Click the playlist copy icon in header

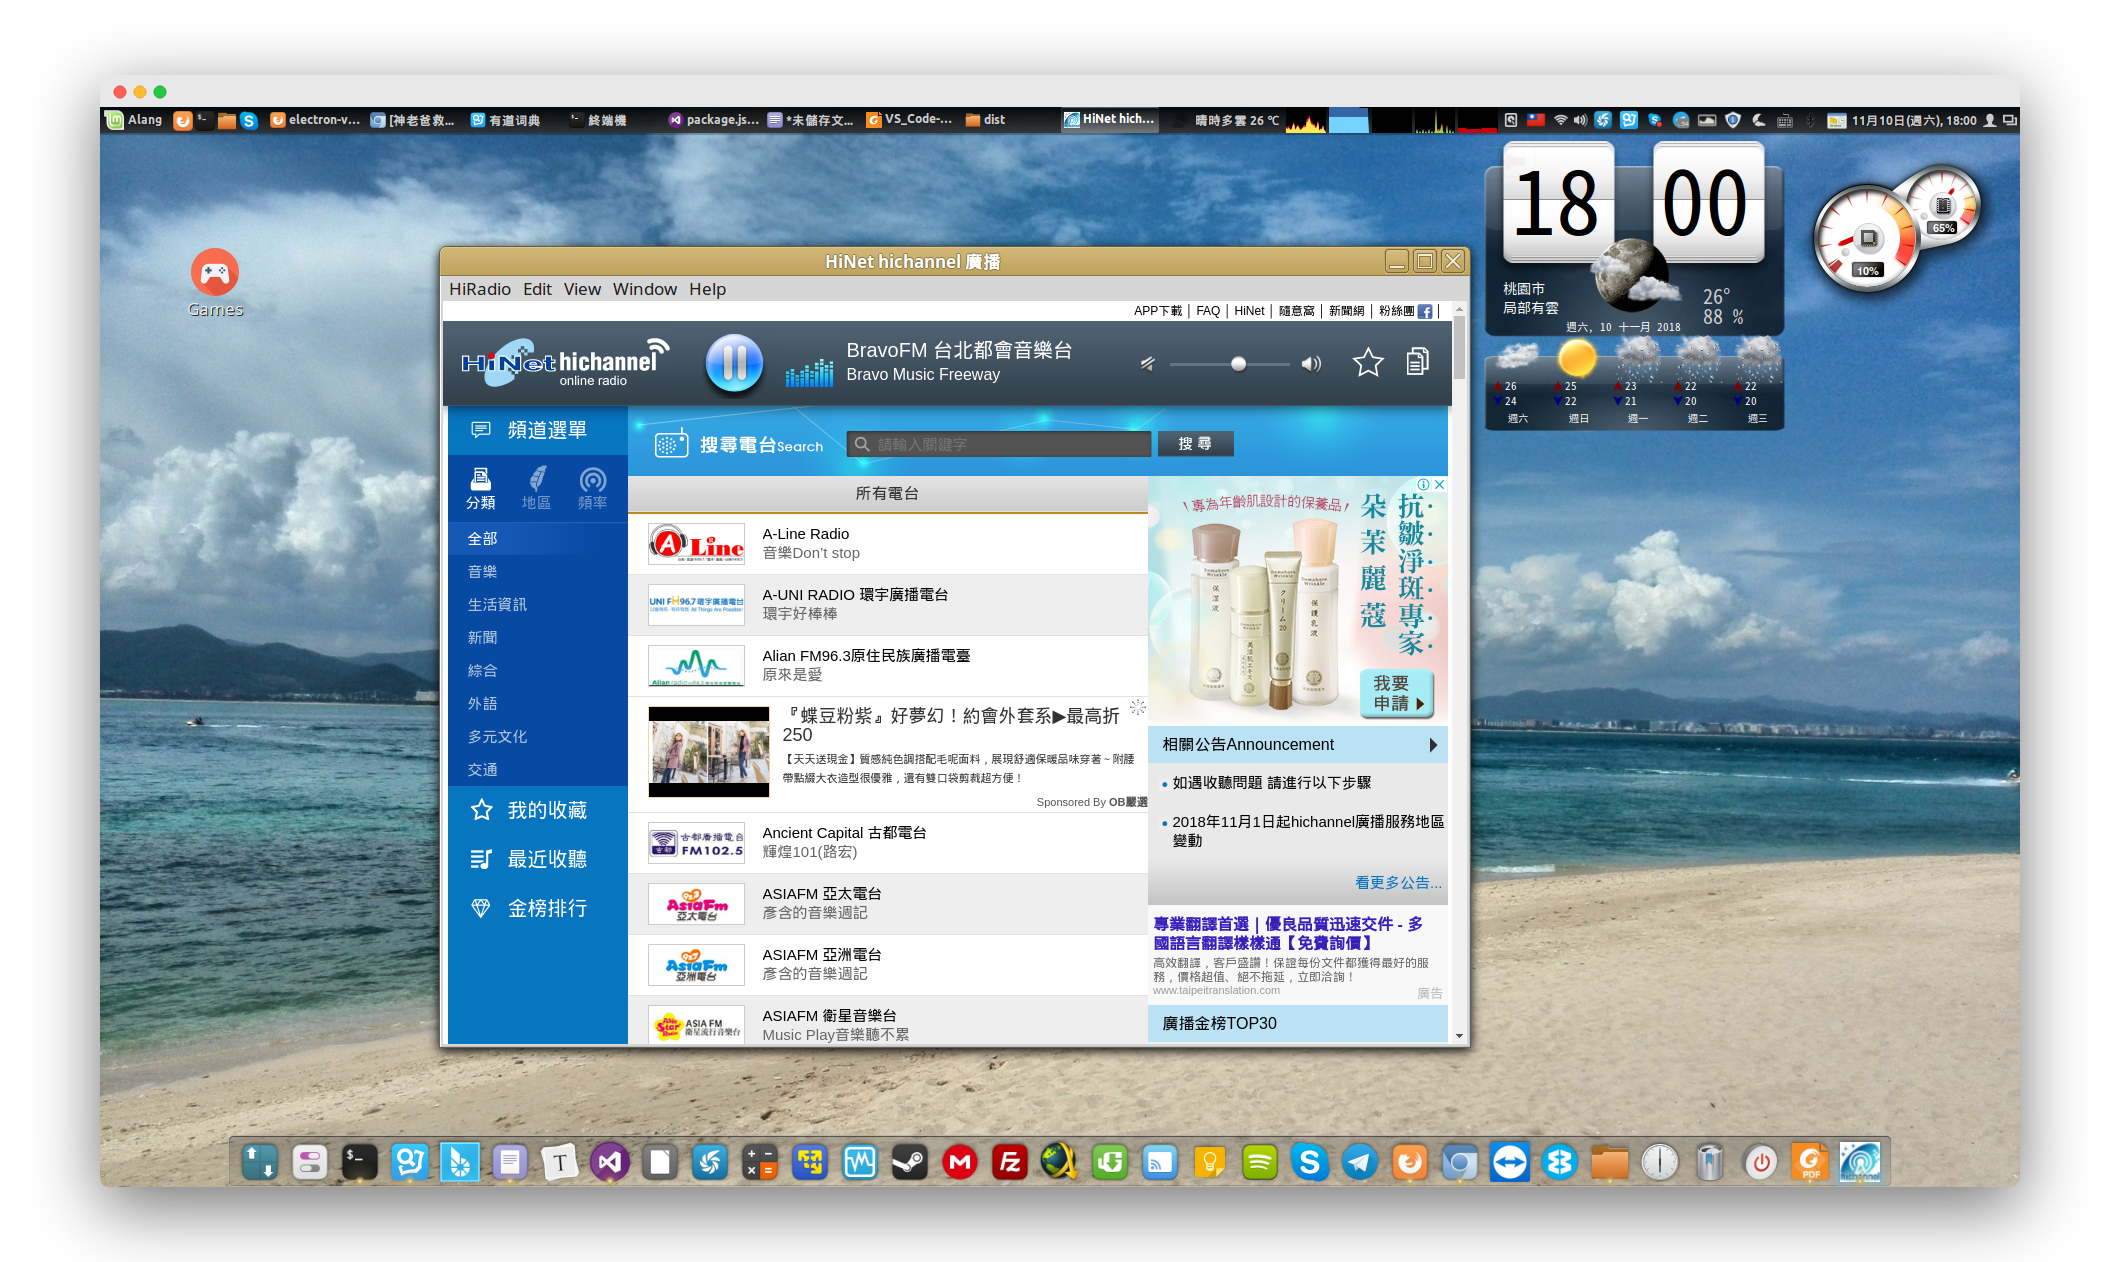1417,362
